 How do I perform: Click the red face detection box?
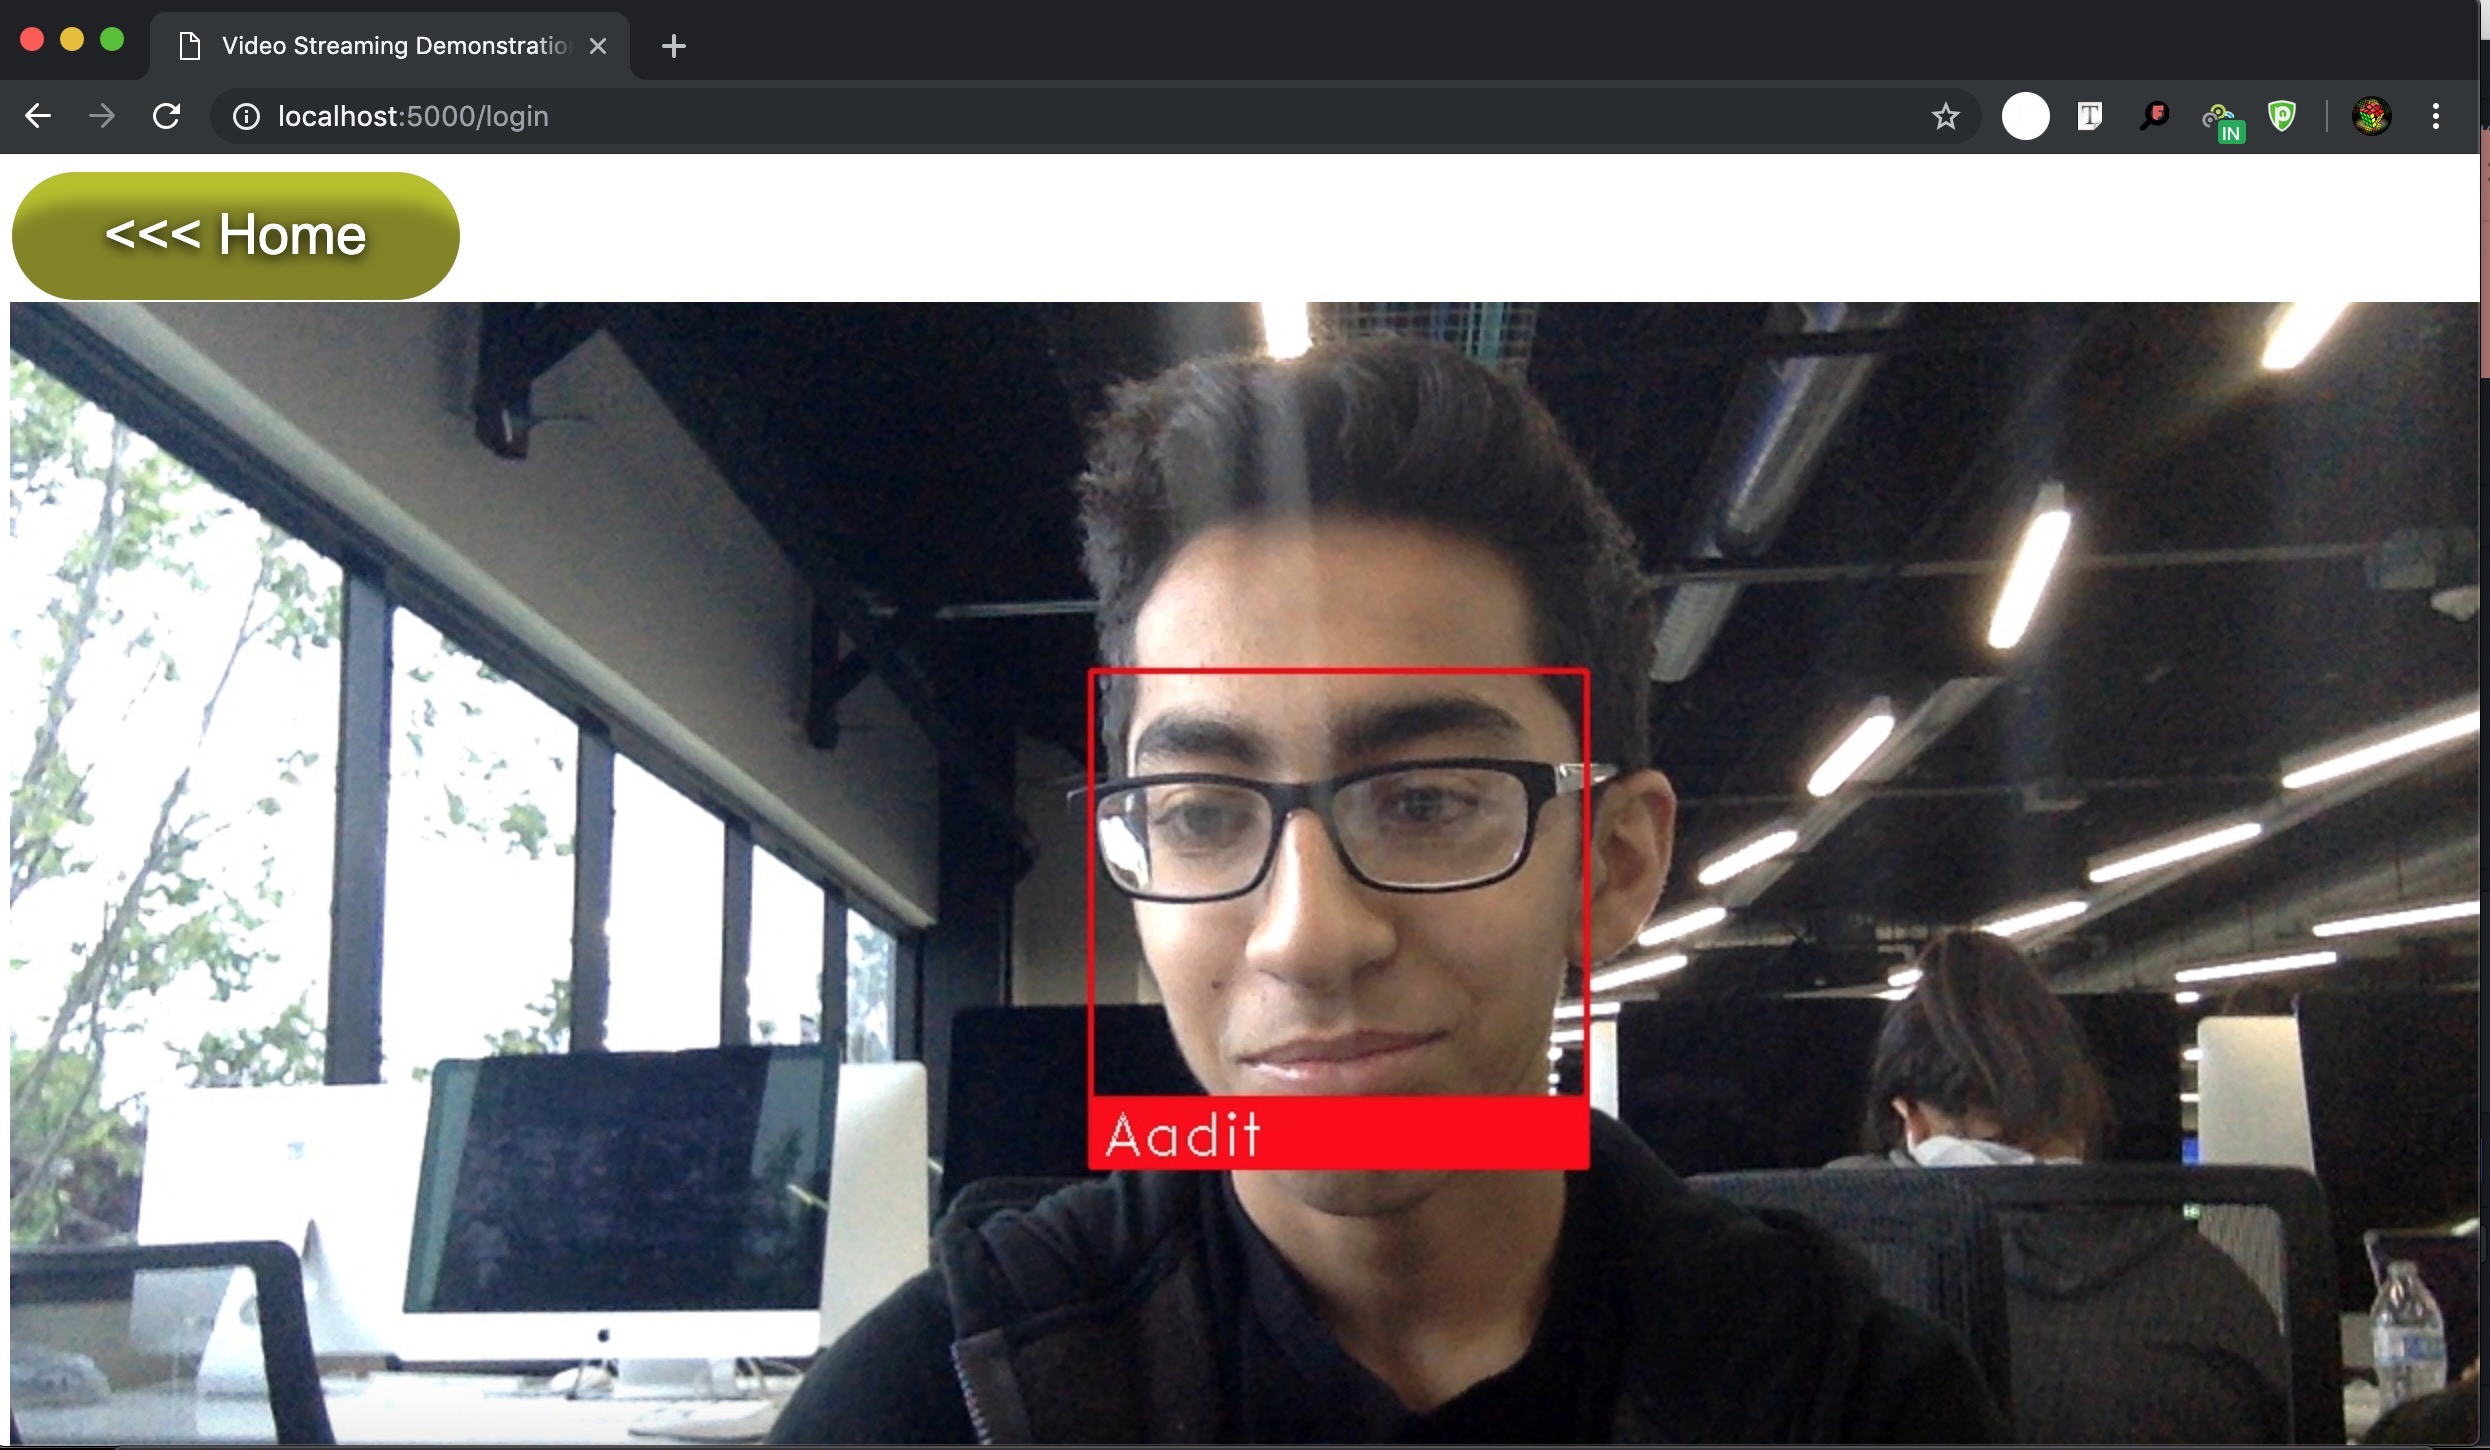[1338, 671]
